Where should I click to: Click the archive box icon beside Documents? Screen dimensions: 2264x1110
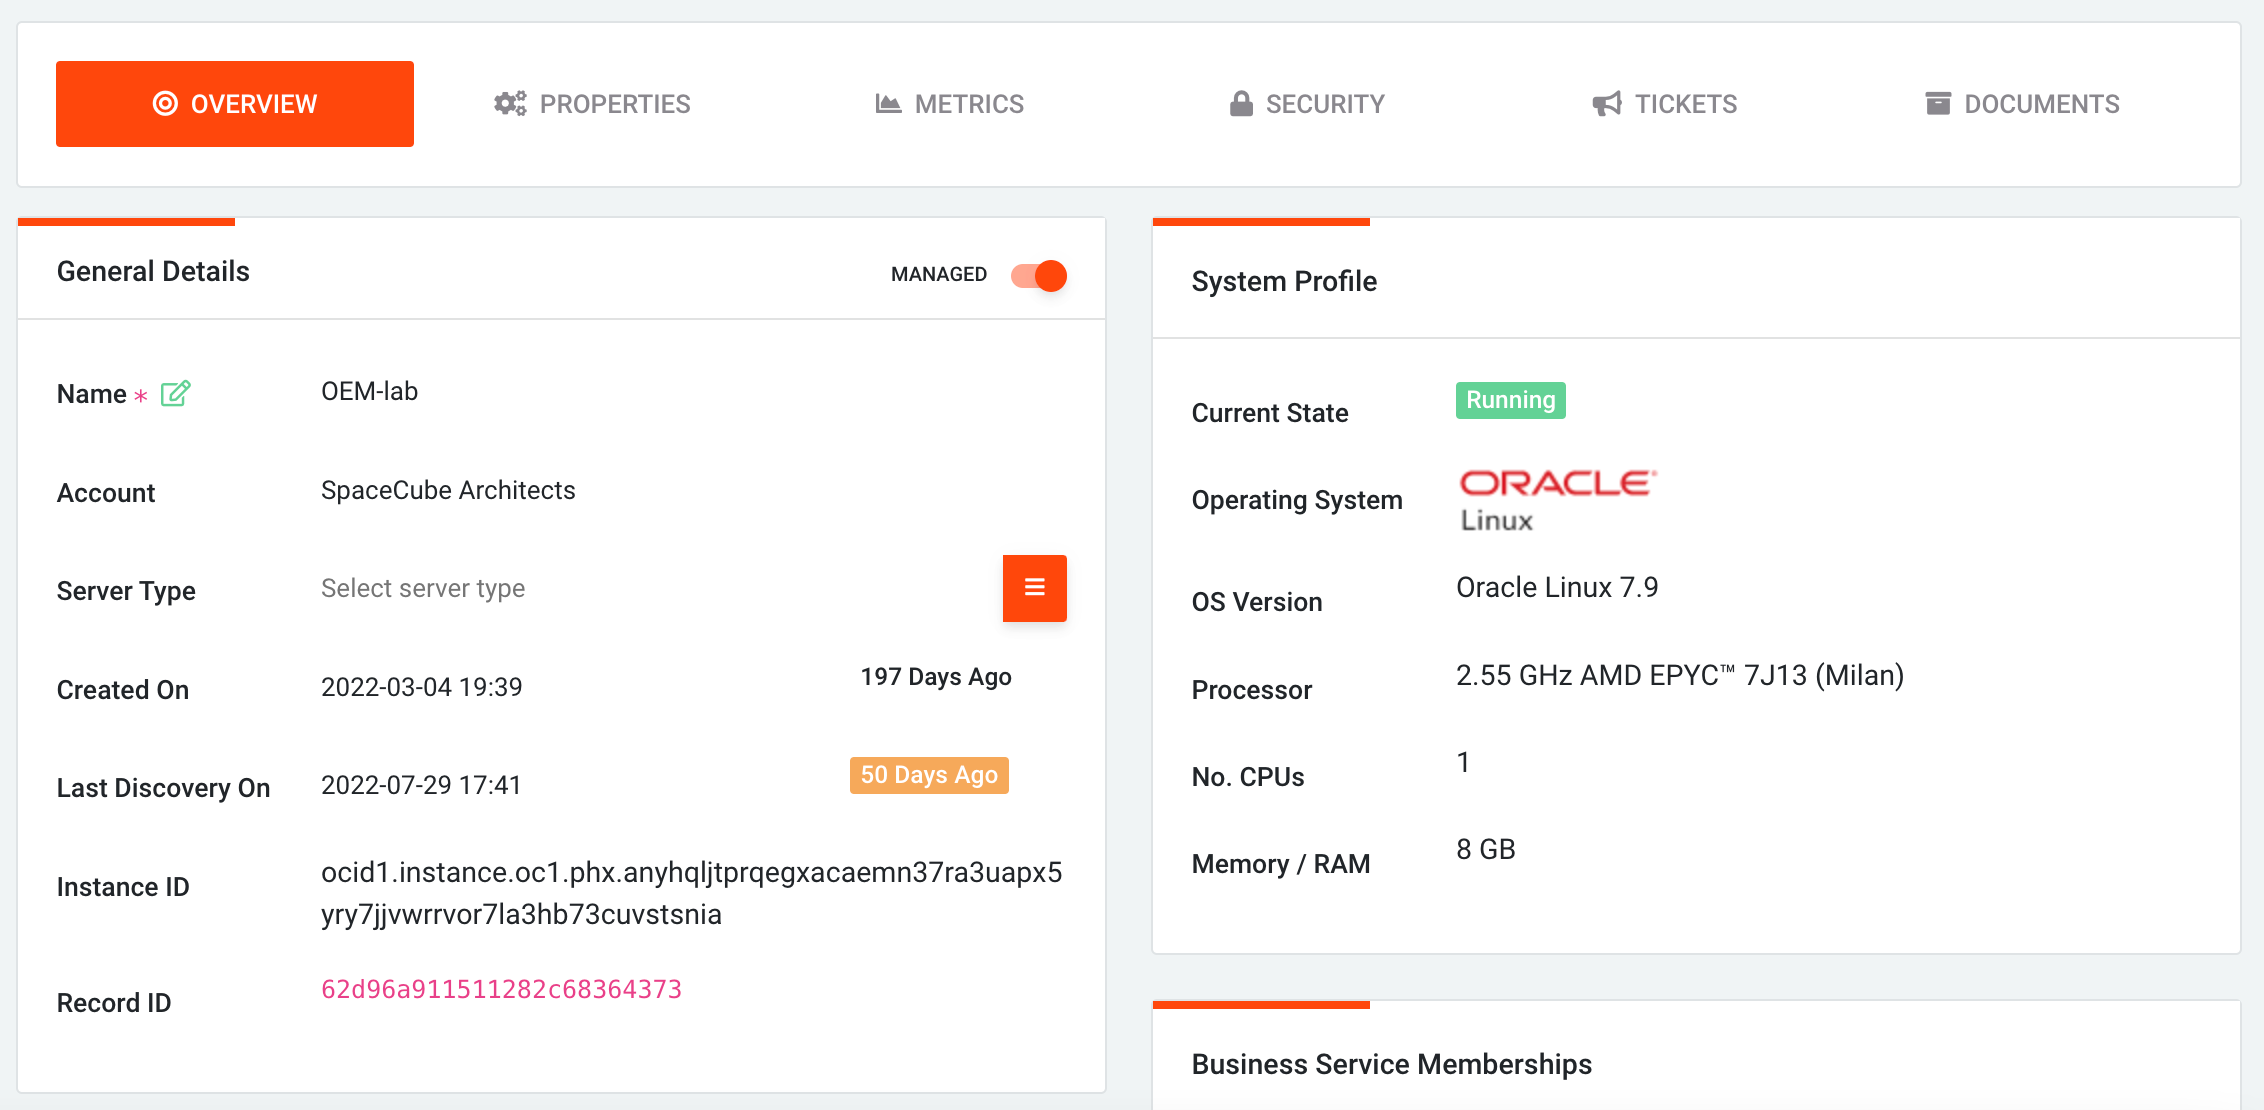[x=1938, y=103]
